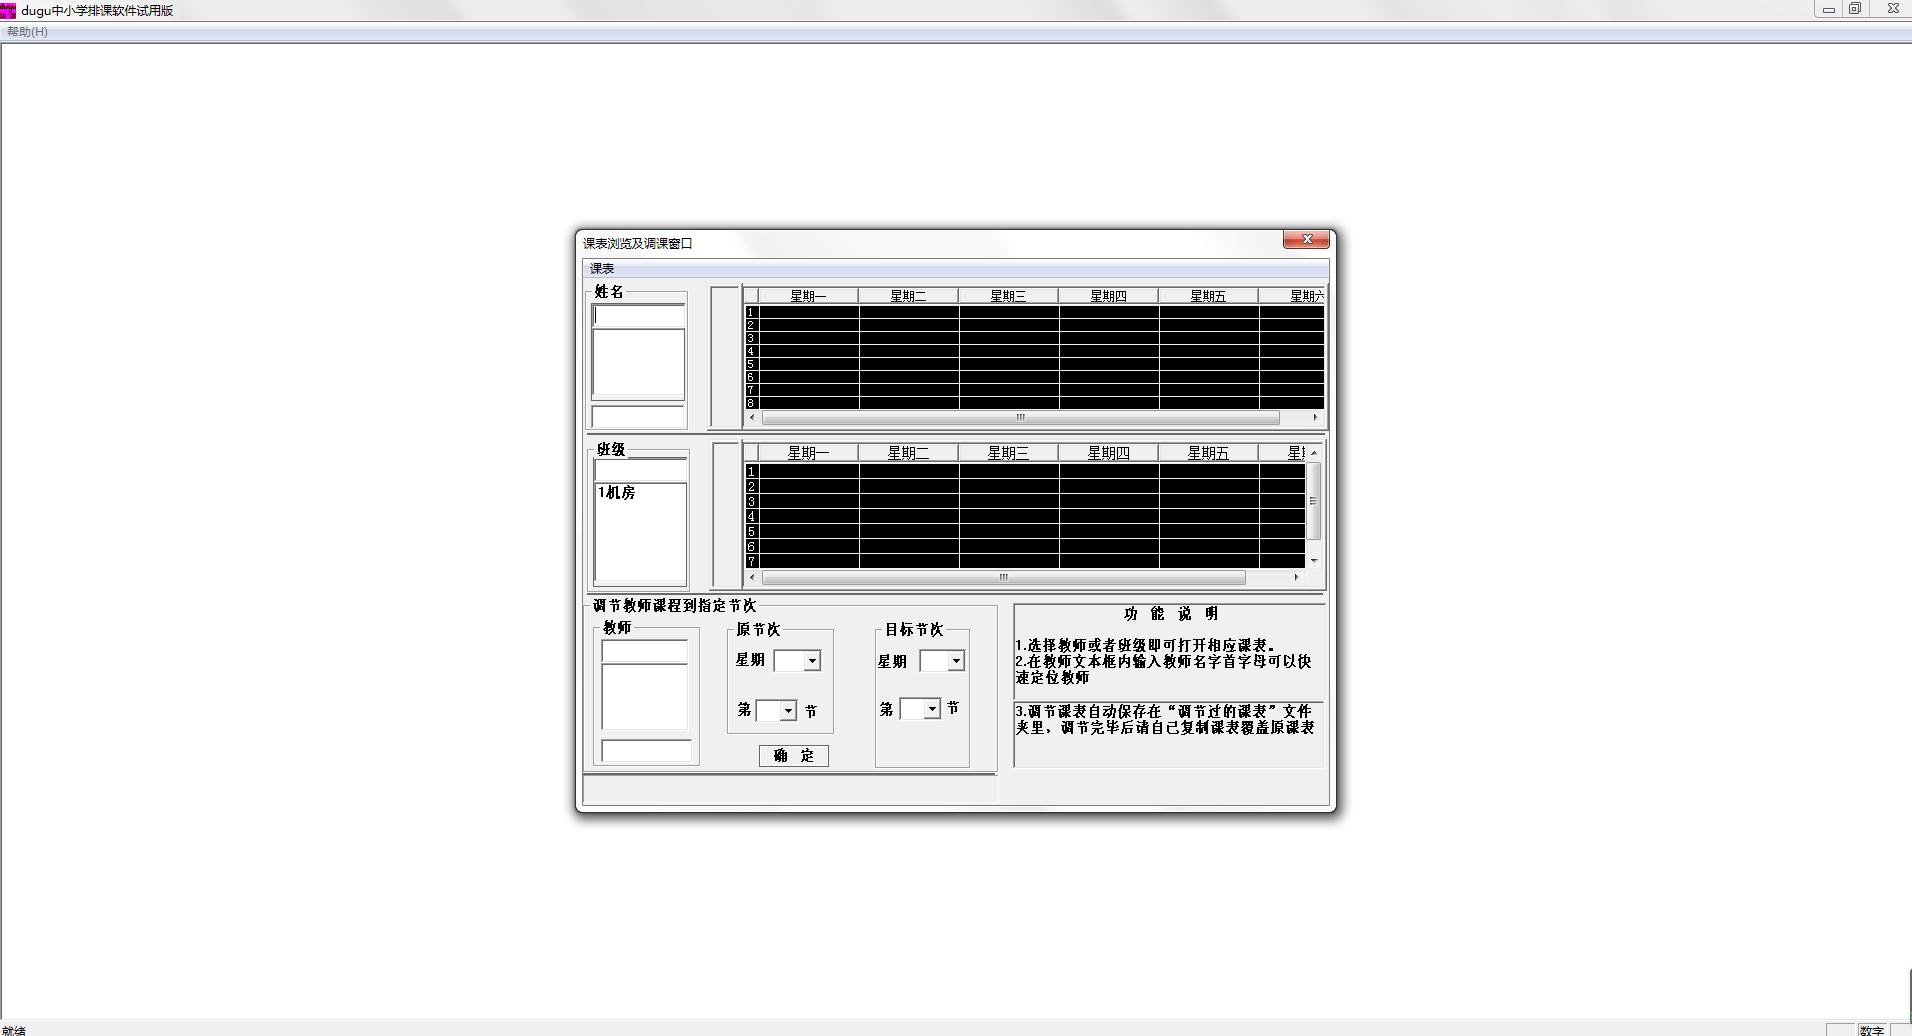
Task: Click left arrow of teacher timetable scrollbar
Action: tap(752, 418)
